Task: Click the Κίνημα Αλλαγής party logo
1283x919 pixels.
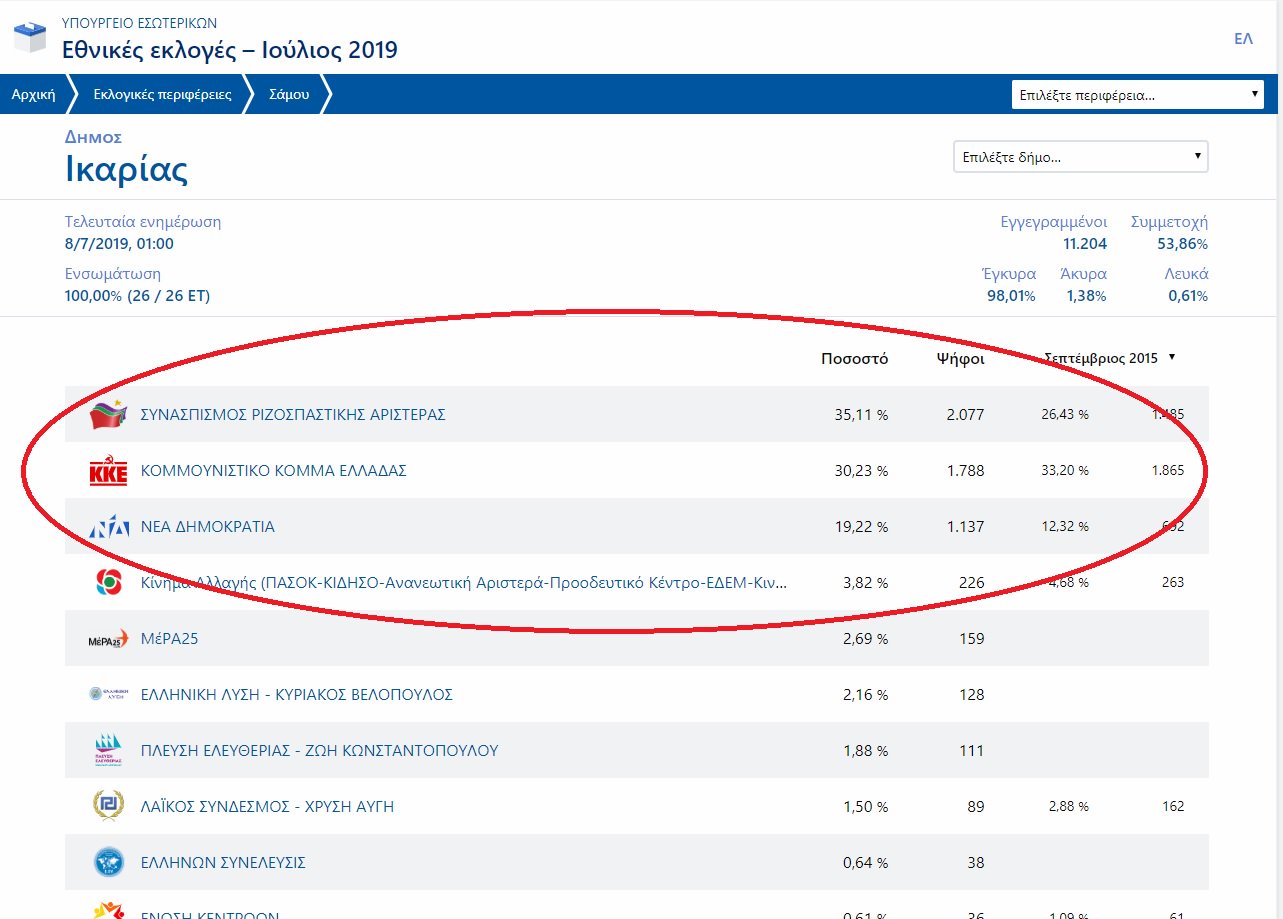Action: pyautogui.click(x=108, y=582)
